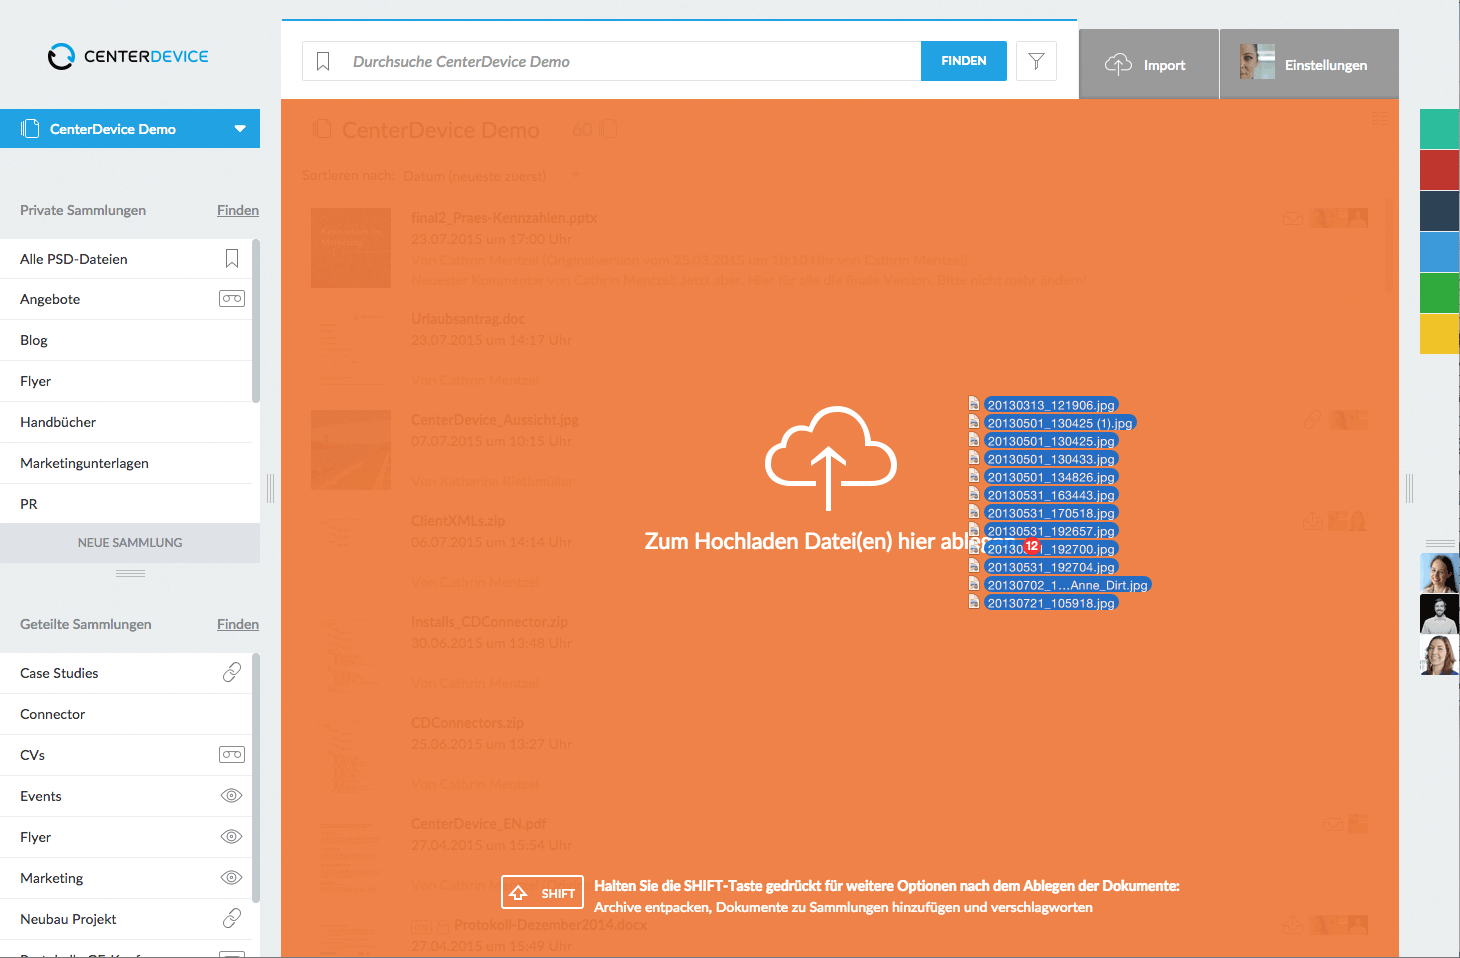Click dragged file 20130501_130433.jpg
Screen dimensions: 1460x958
pos(1050,459)
